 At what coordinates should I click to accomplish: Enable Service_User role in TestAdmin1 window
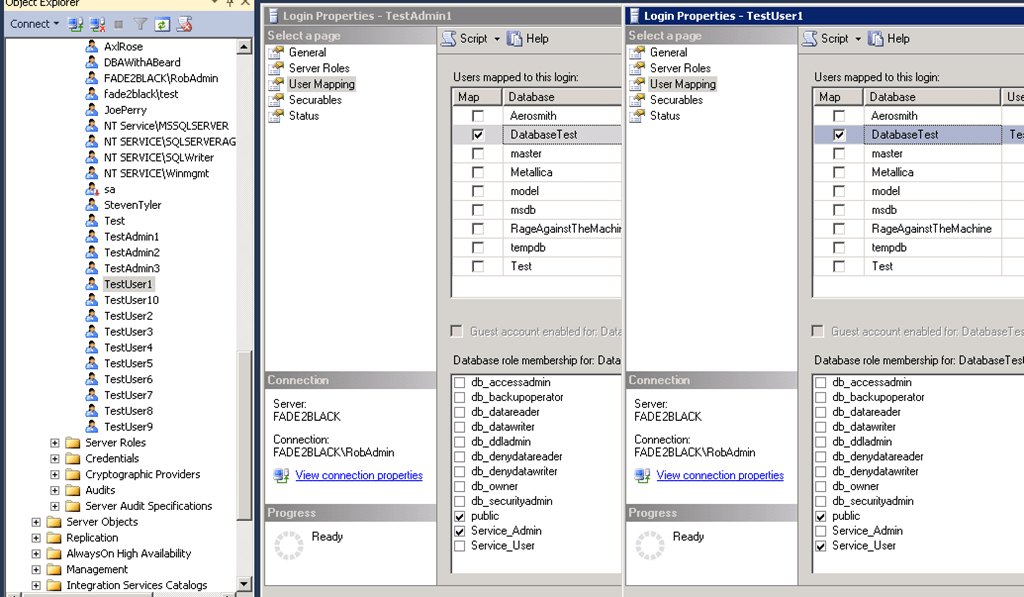460,546
